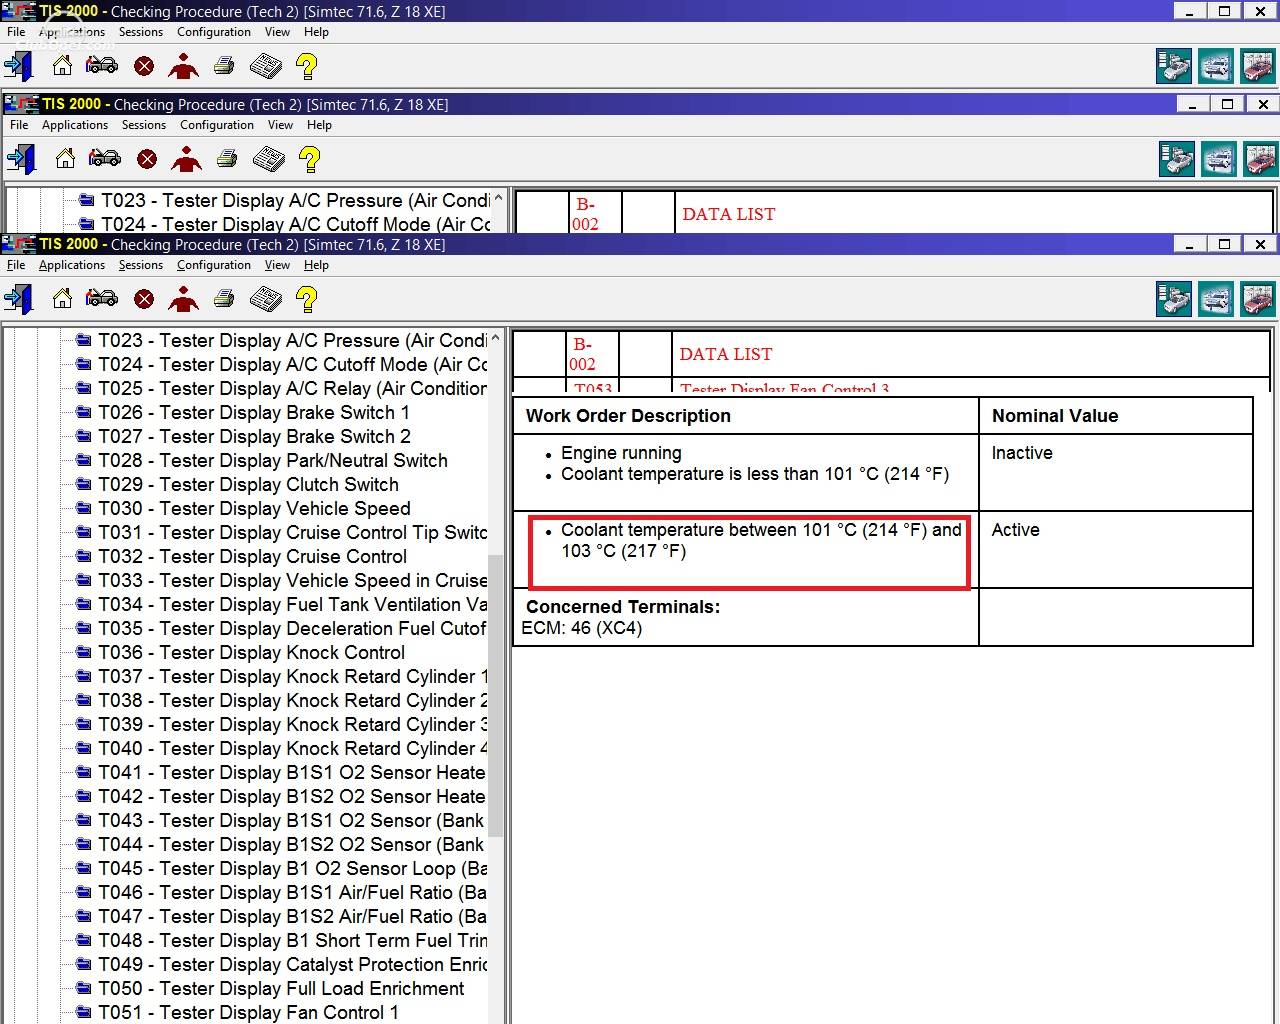This screenshot has height=1024, width=1280.
Task: Click the exit door icon in backmost window toolbar
Action: coord(19,65)
